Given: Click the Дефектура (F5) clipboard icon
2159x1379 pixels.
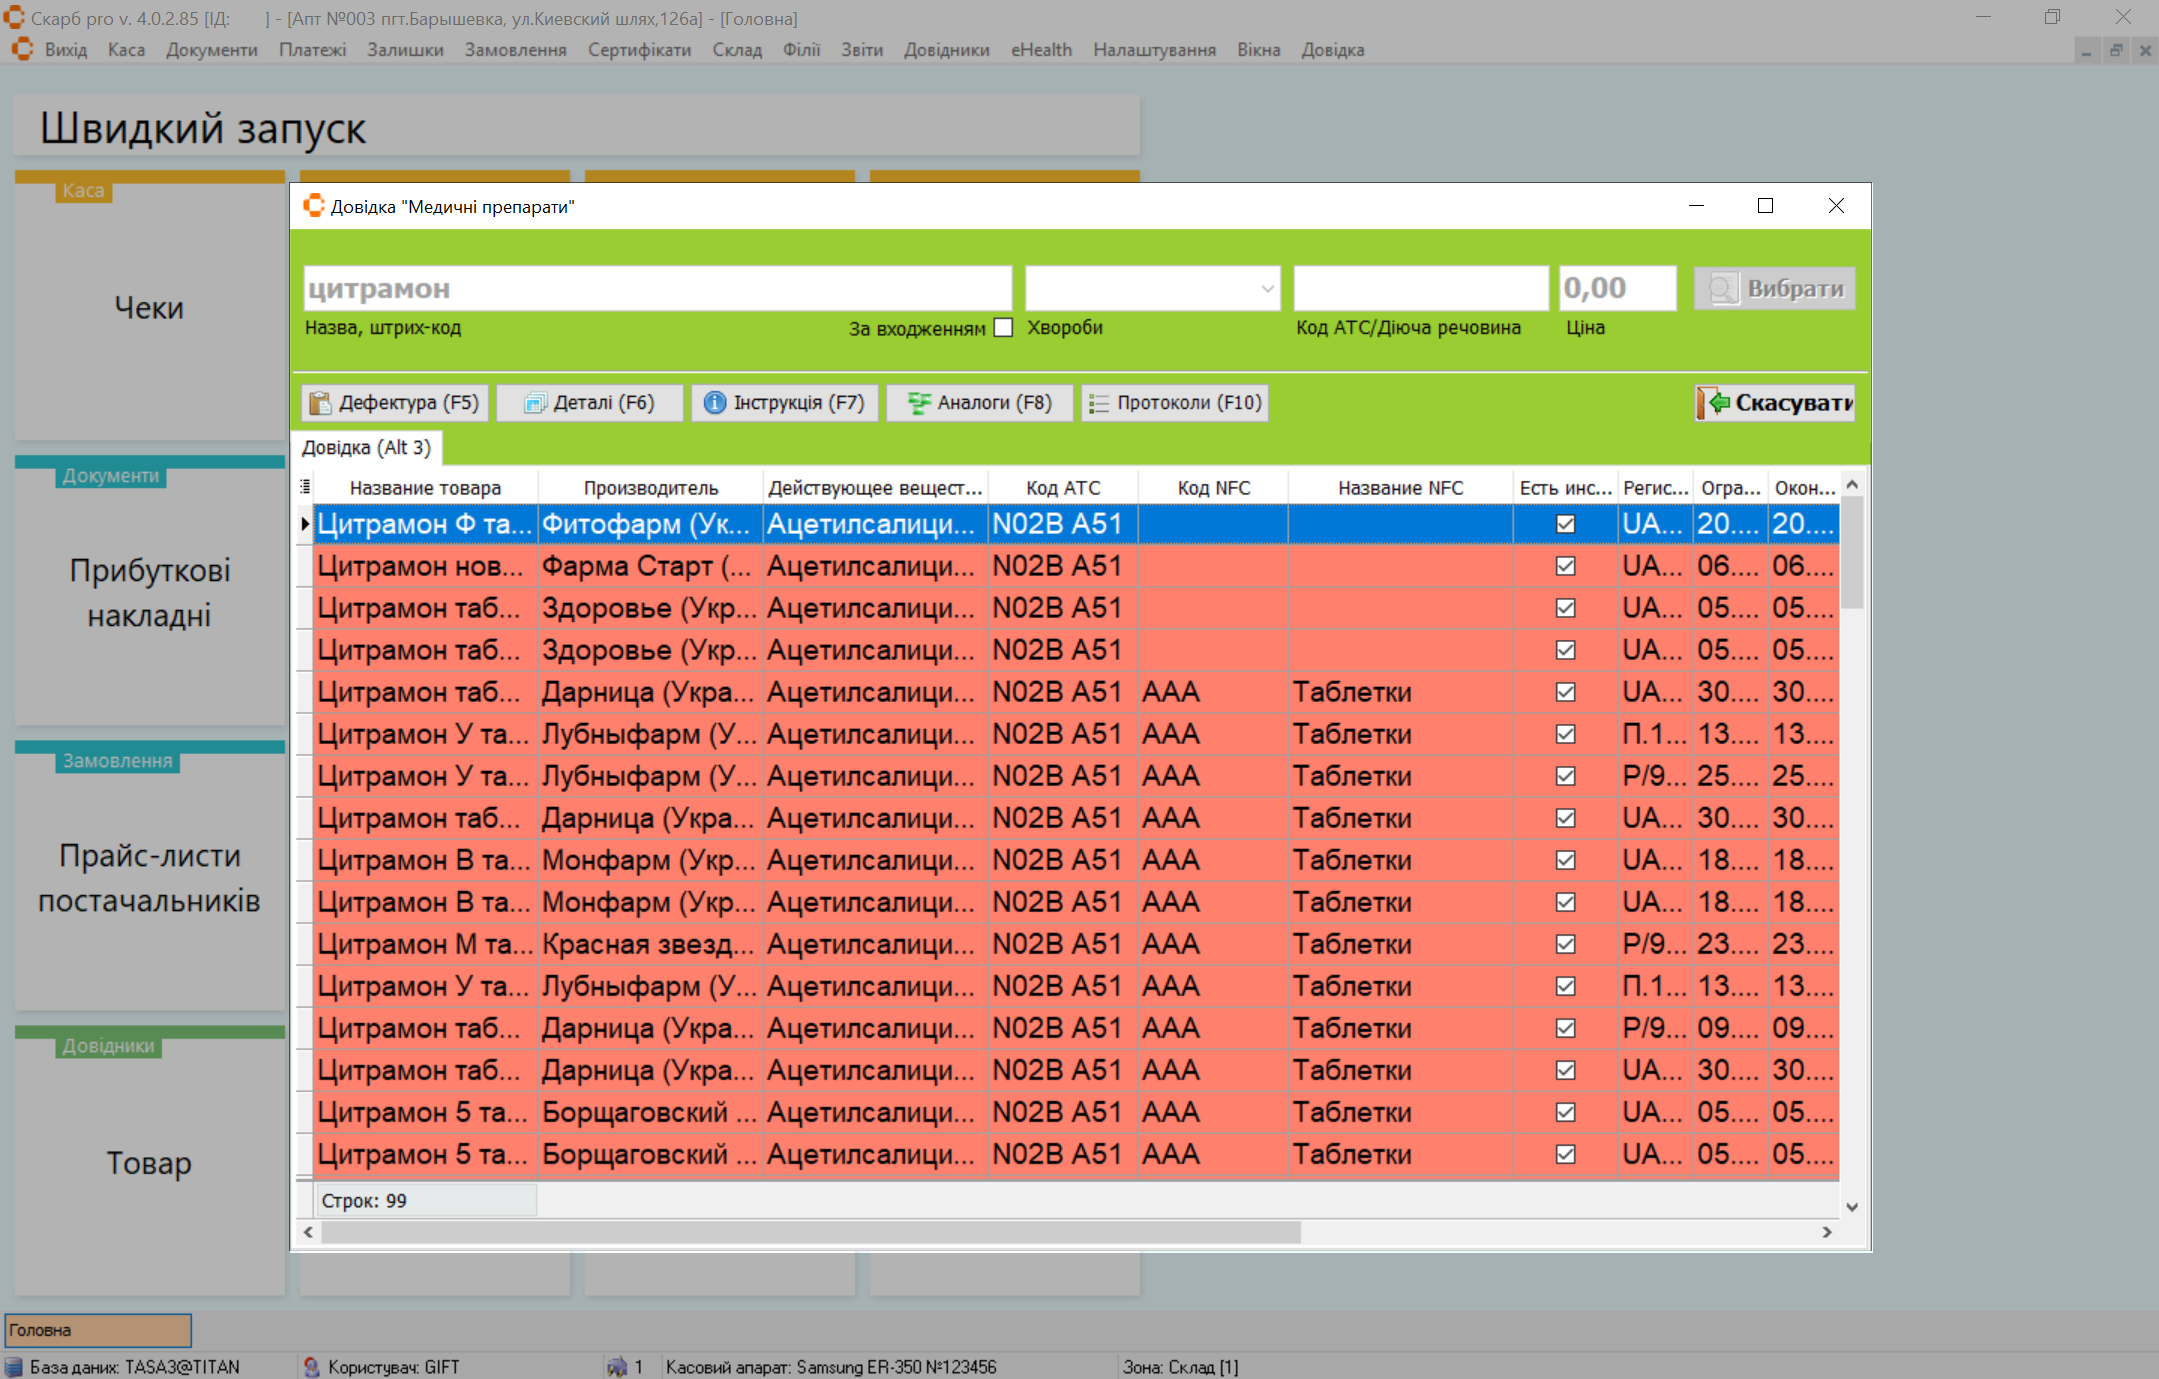Looking at the screenshot, I should [x=320, y=403].
